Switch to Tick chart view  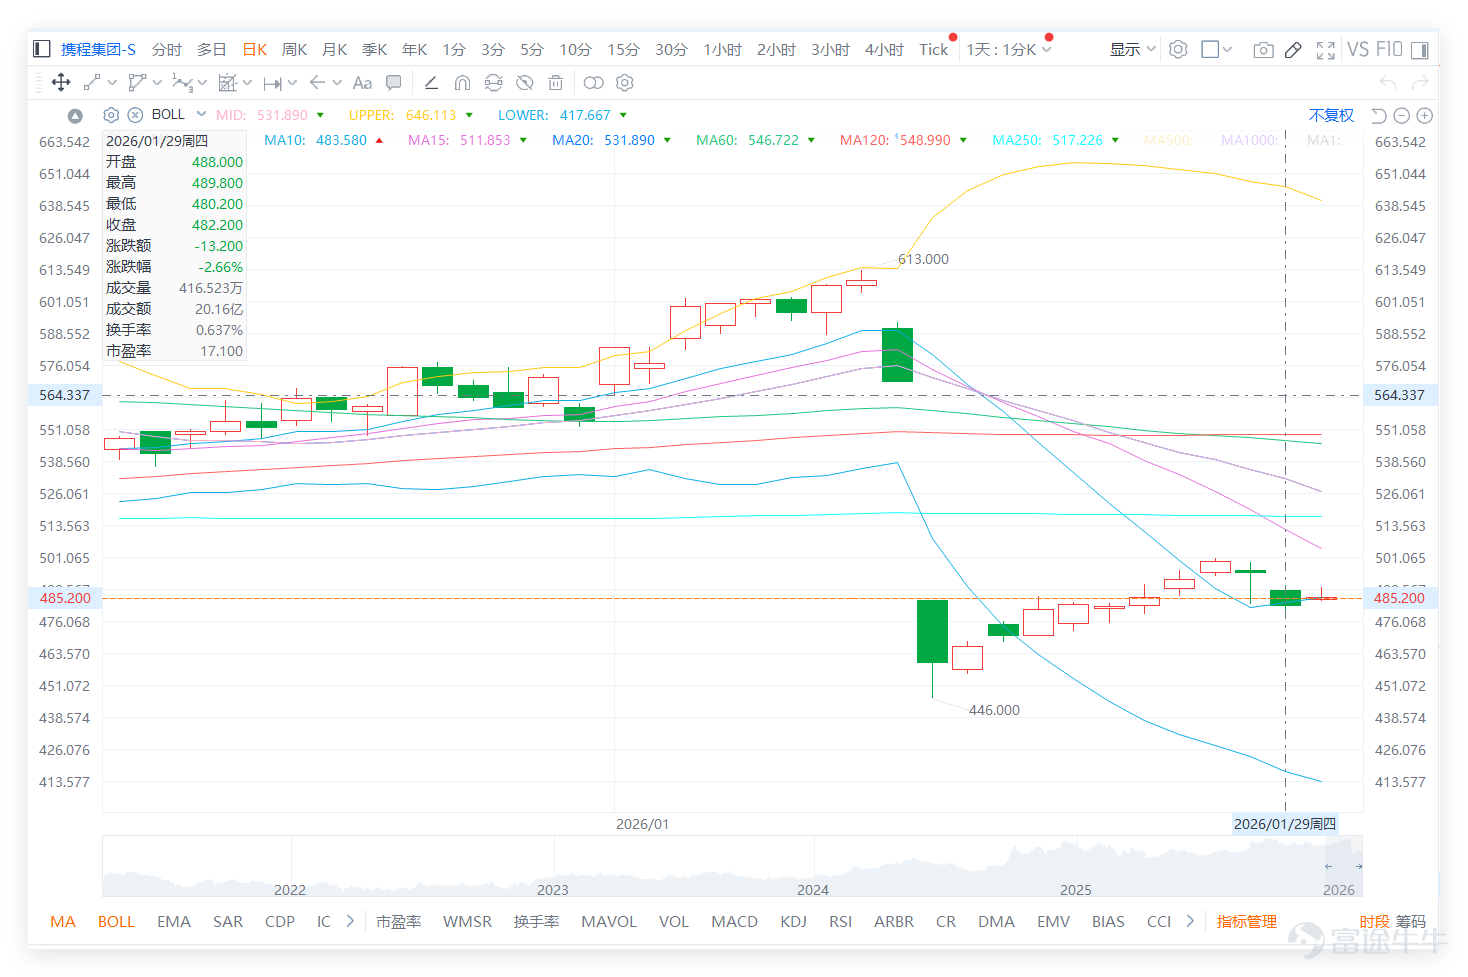pos(934,49)
